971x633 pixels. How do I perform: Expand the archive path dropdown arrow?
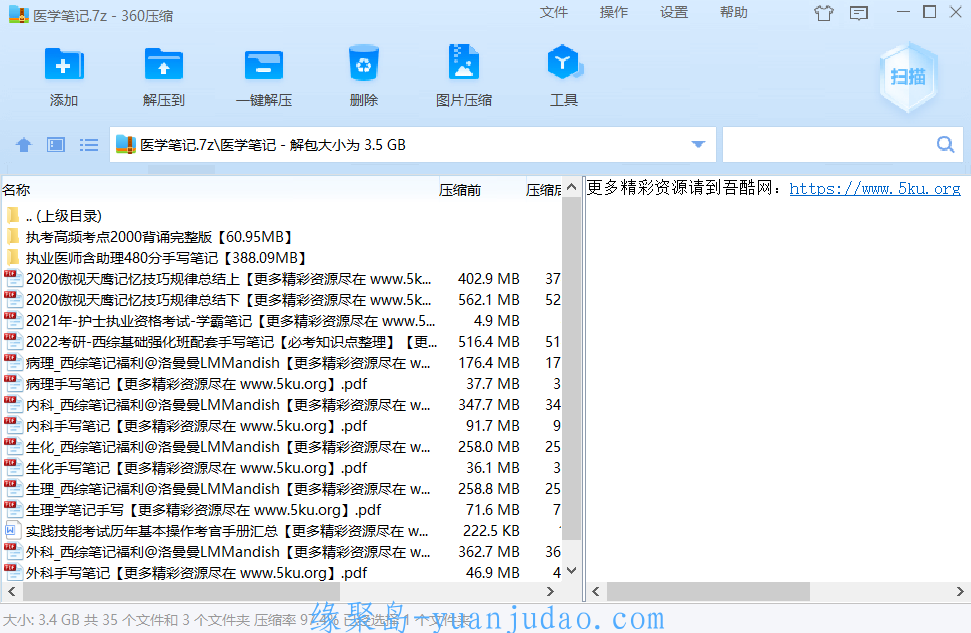[x=699, y=145]
